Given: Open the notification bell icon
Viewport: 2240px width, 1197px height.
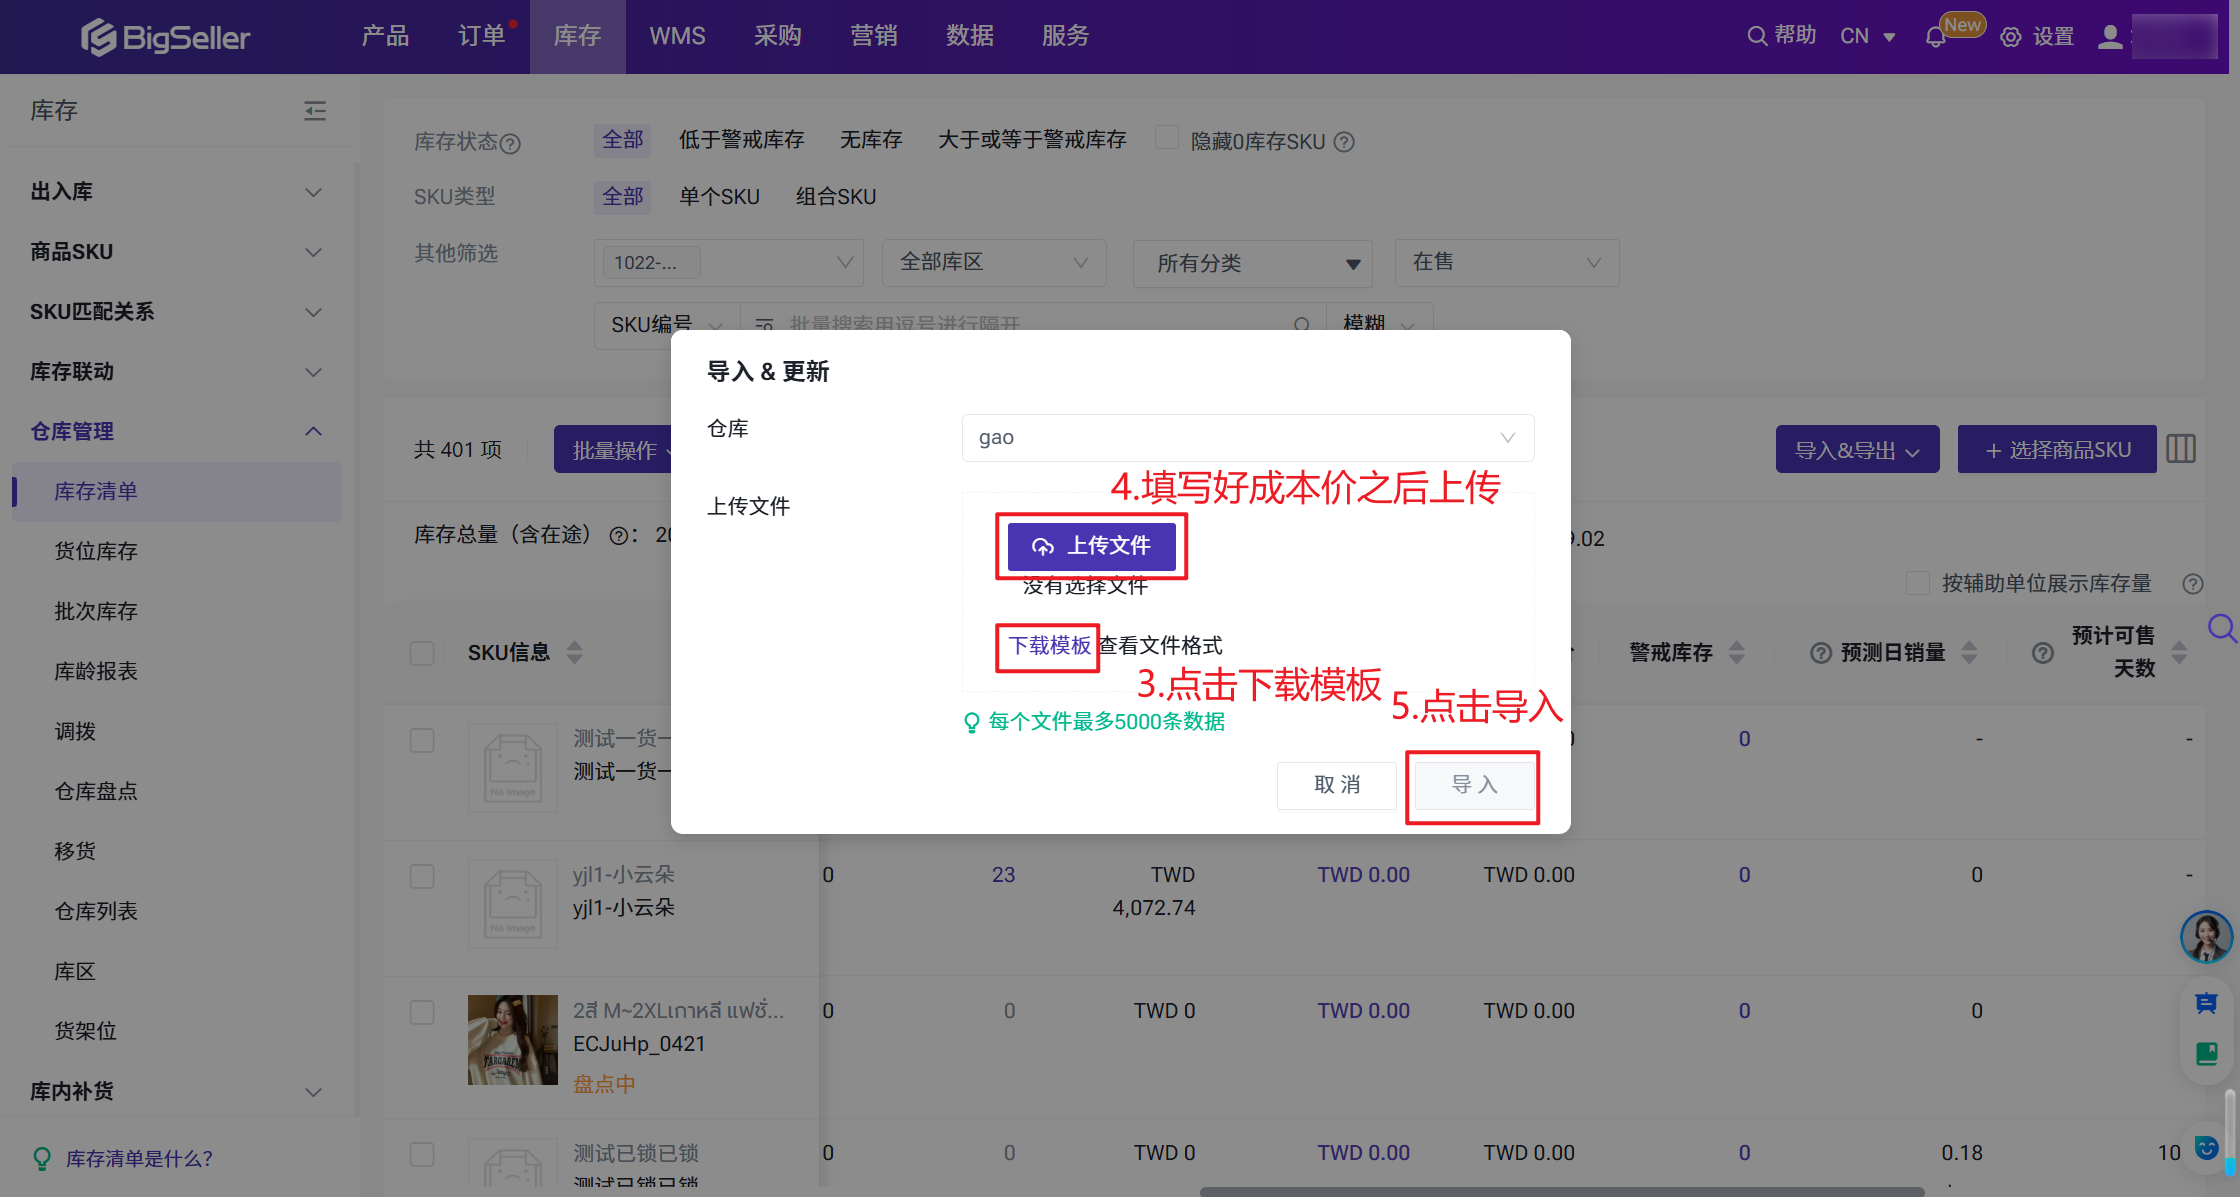Looking at the screenshot, I should (x=1935, y=37).
